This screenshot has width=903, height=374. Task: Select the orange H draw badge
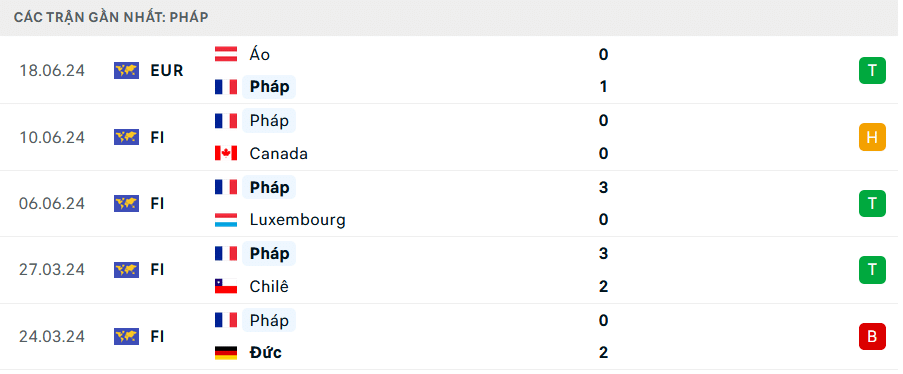[872, 137]
